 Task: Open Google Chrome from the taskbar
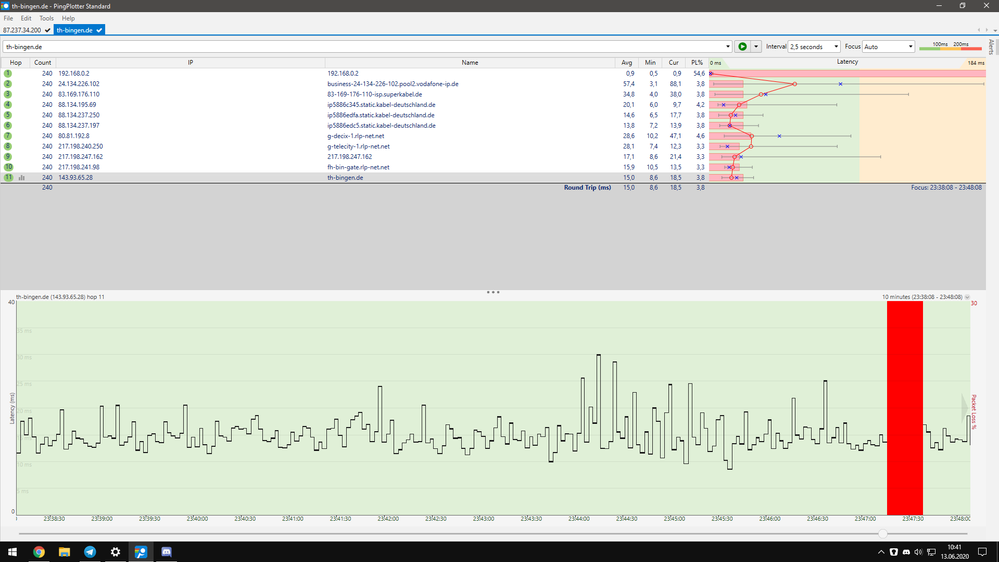tap(38, 551)
